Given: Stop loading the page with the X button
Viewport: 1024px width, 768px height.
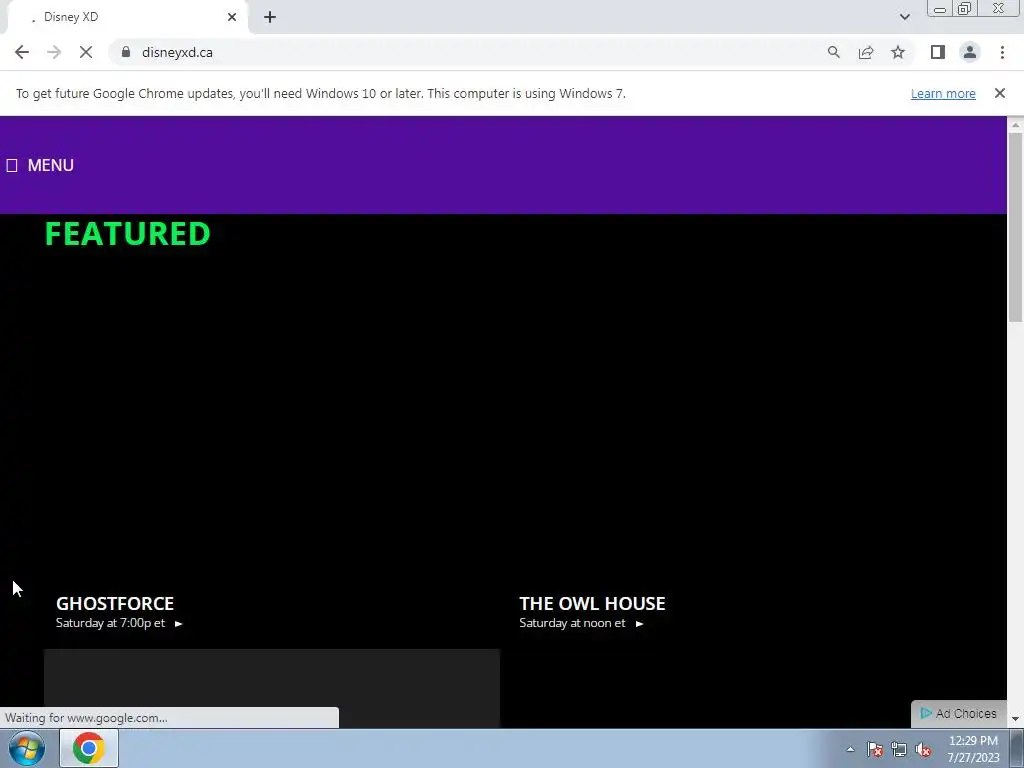Looking at the screenshot, I should click(86, 52).
